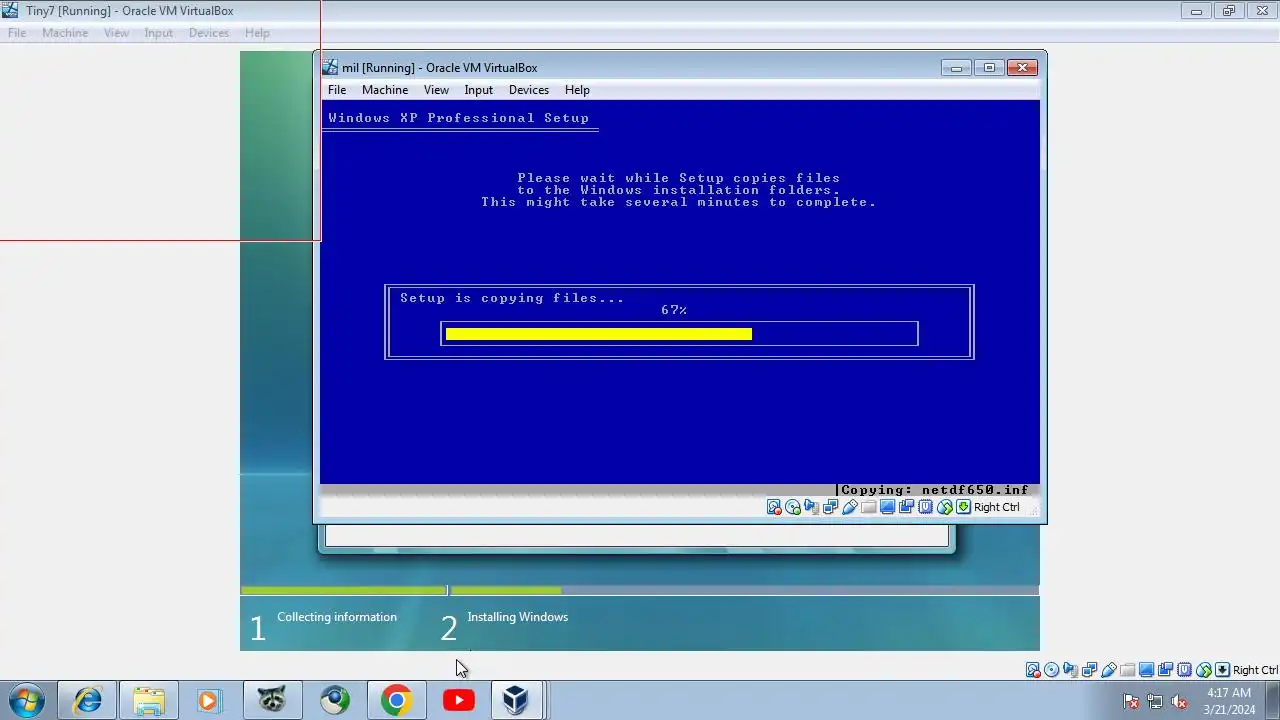This screenshot has width=1280, height=720.
Task: Click network icon in Tiny7 status bar
Action: (1089, 670)
